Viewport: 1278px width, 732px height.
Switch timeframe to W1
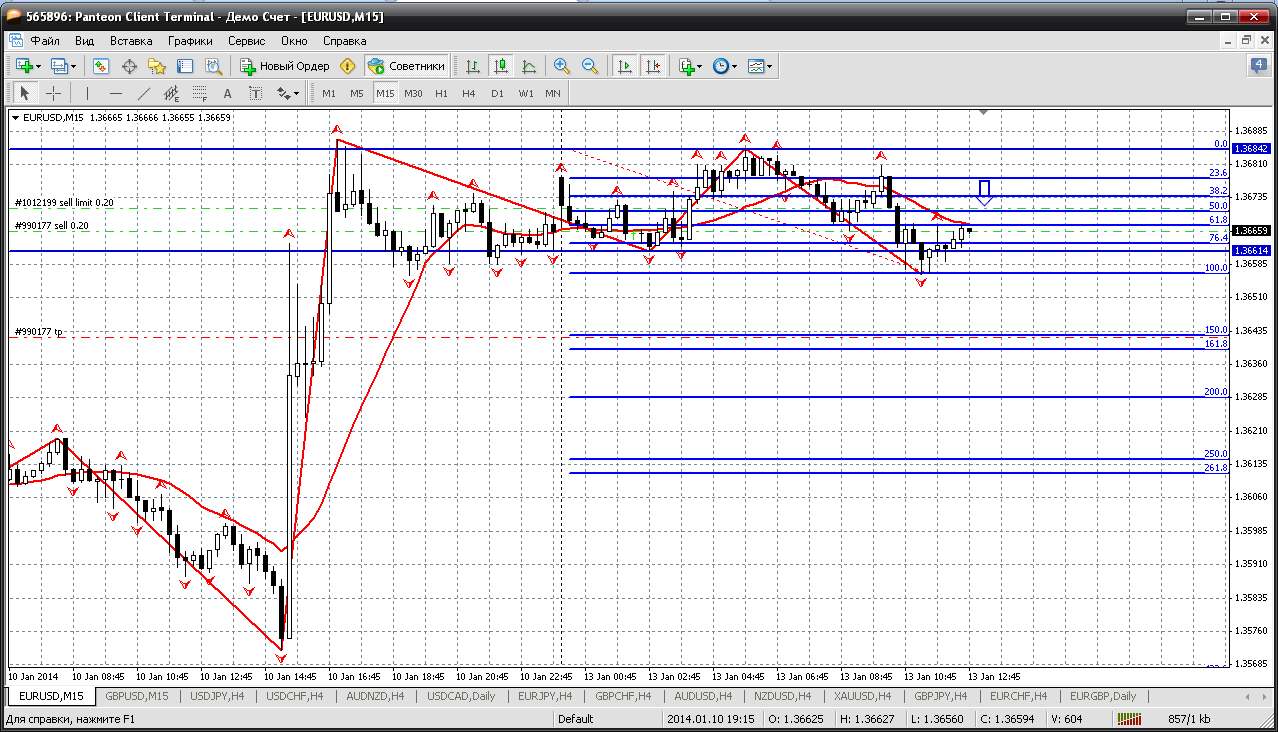pyautogui.click(x=525, y=93)
